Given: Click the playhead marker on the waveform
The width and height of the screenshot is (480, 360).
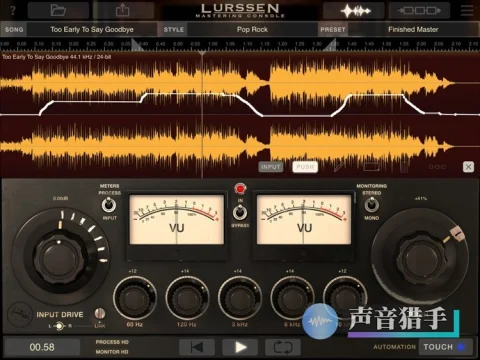Looking at the screenshot, I should pyautogui.click(x=202, y=53).
